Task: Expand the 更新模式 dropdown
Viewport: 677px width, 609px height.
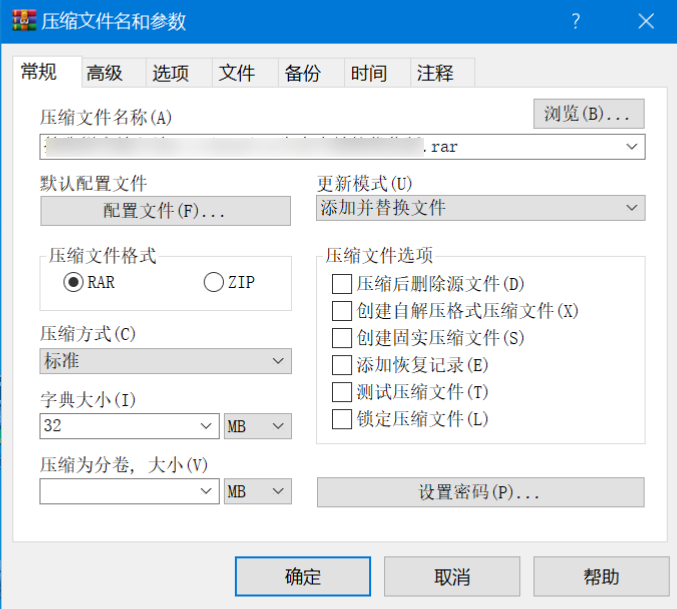Action: (x=481, y=208)
